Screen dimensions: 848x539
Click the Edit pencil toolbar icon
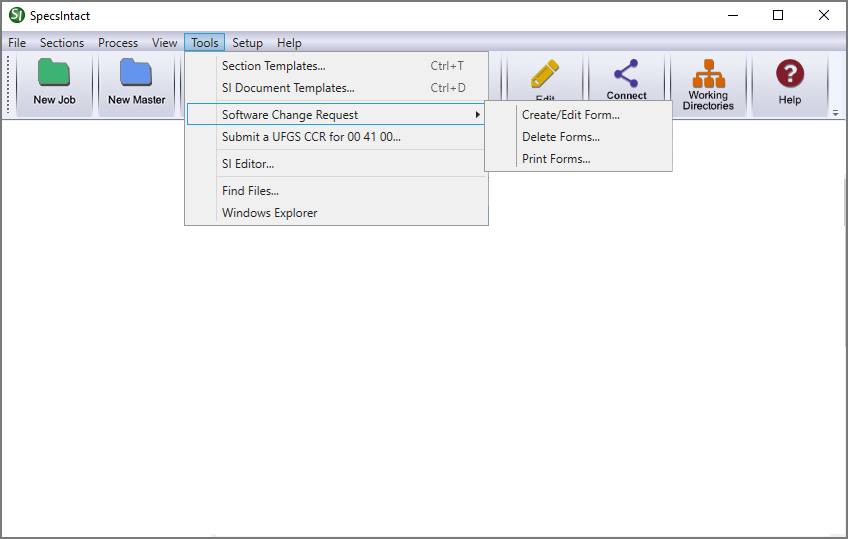pos(545,74)
